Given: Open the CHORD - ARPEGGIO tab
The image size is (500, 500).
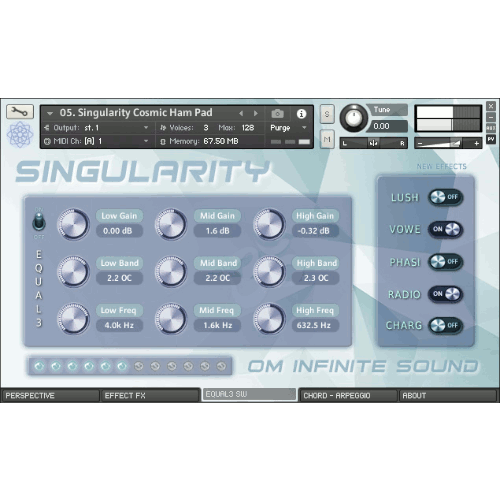Looking at the screenshot, I should click(x=348, y=396).
